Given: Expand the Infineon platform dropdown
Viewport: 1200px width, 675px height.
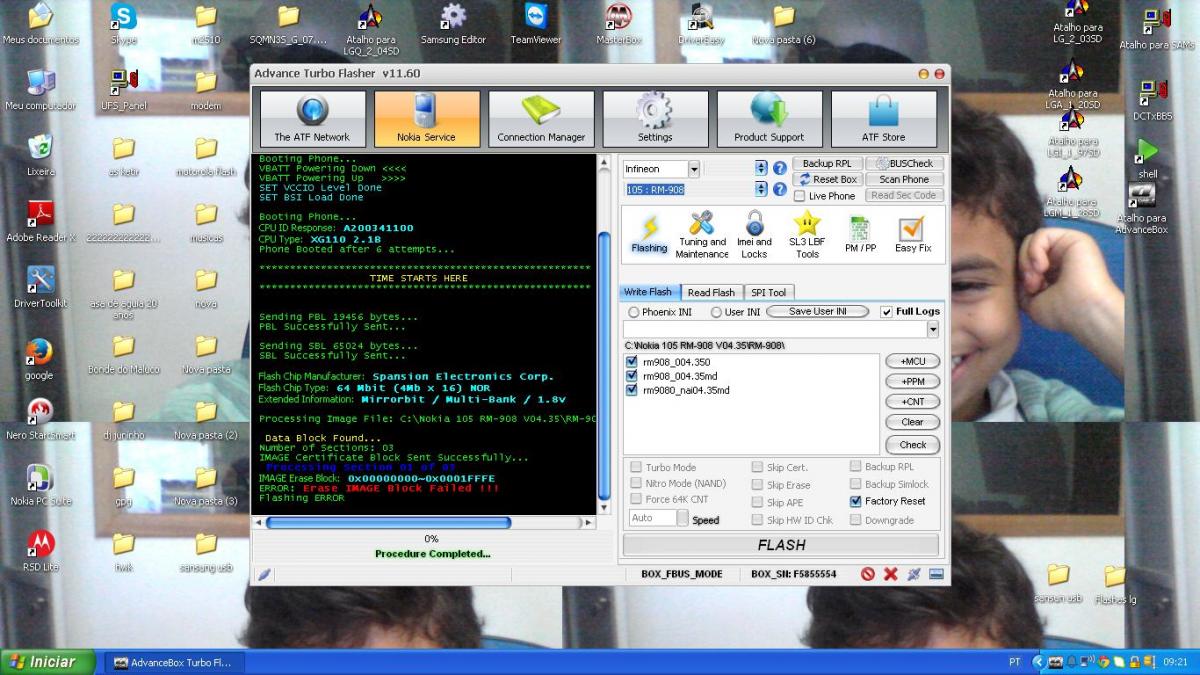Looking at the screenshot, I should (693, 169).
